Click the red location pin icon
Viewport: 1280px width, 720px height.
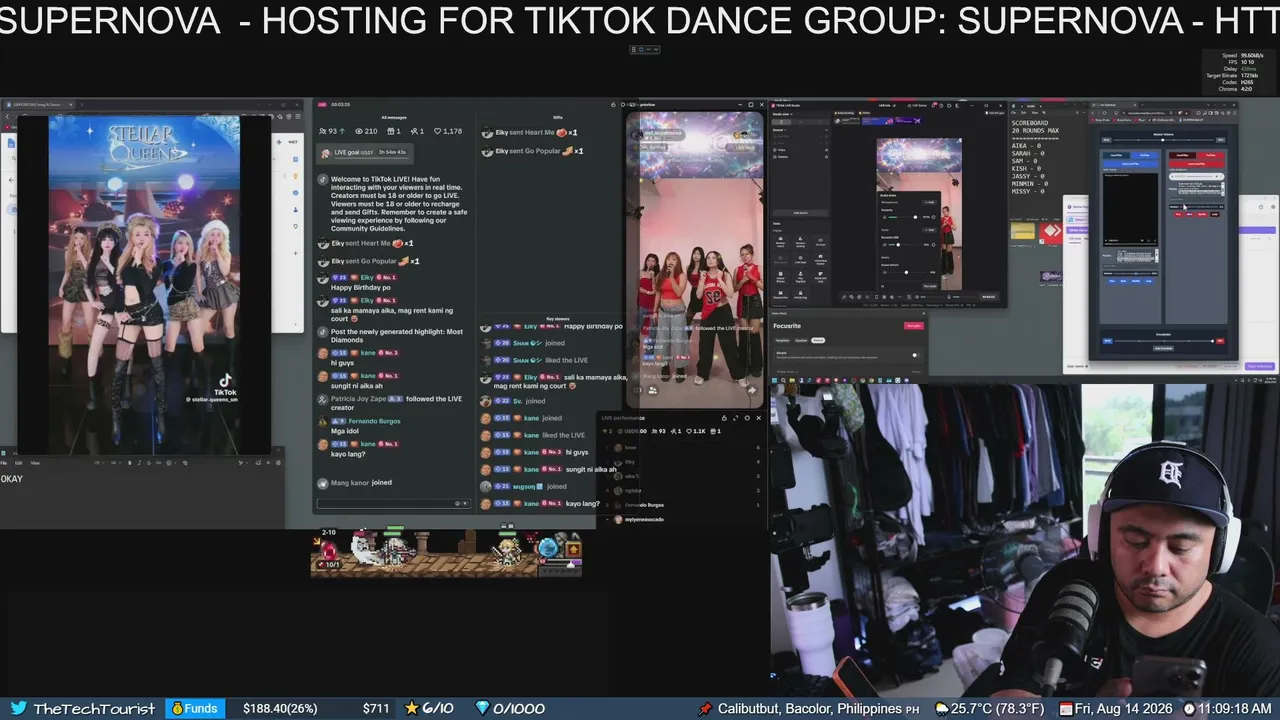click(x=706, y=708)
